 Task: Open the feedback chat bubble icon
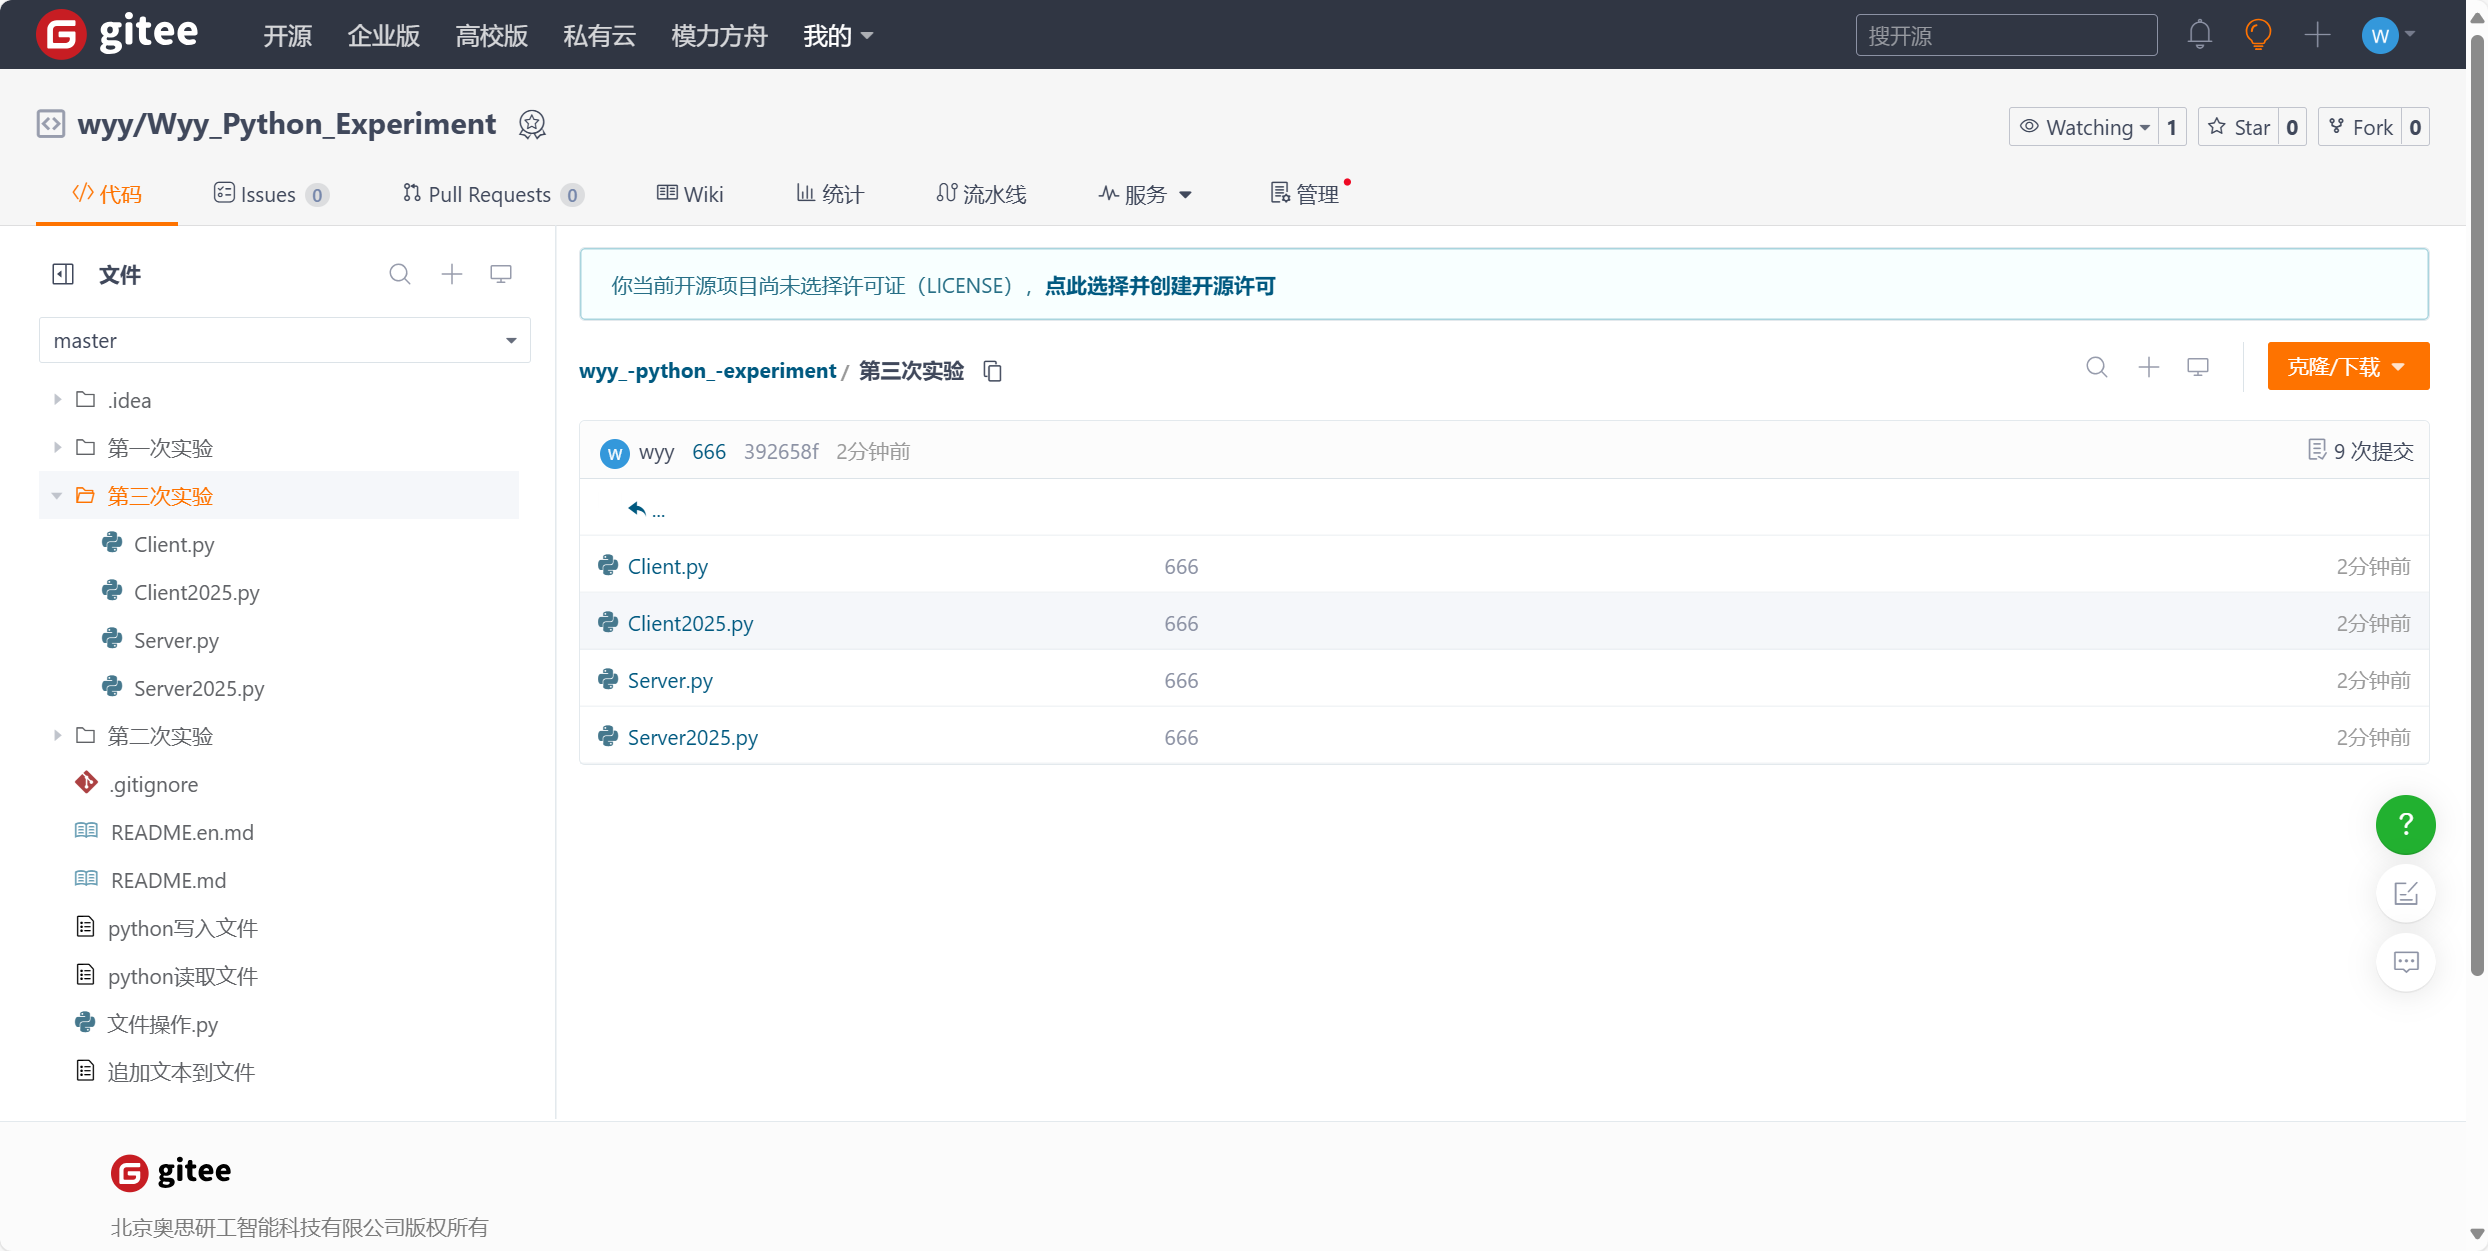click(2405, 962)
